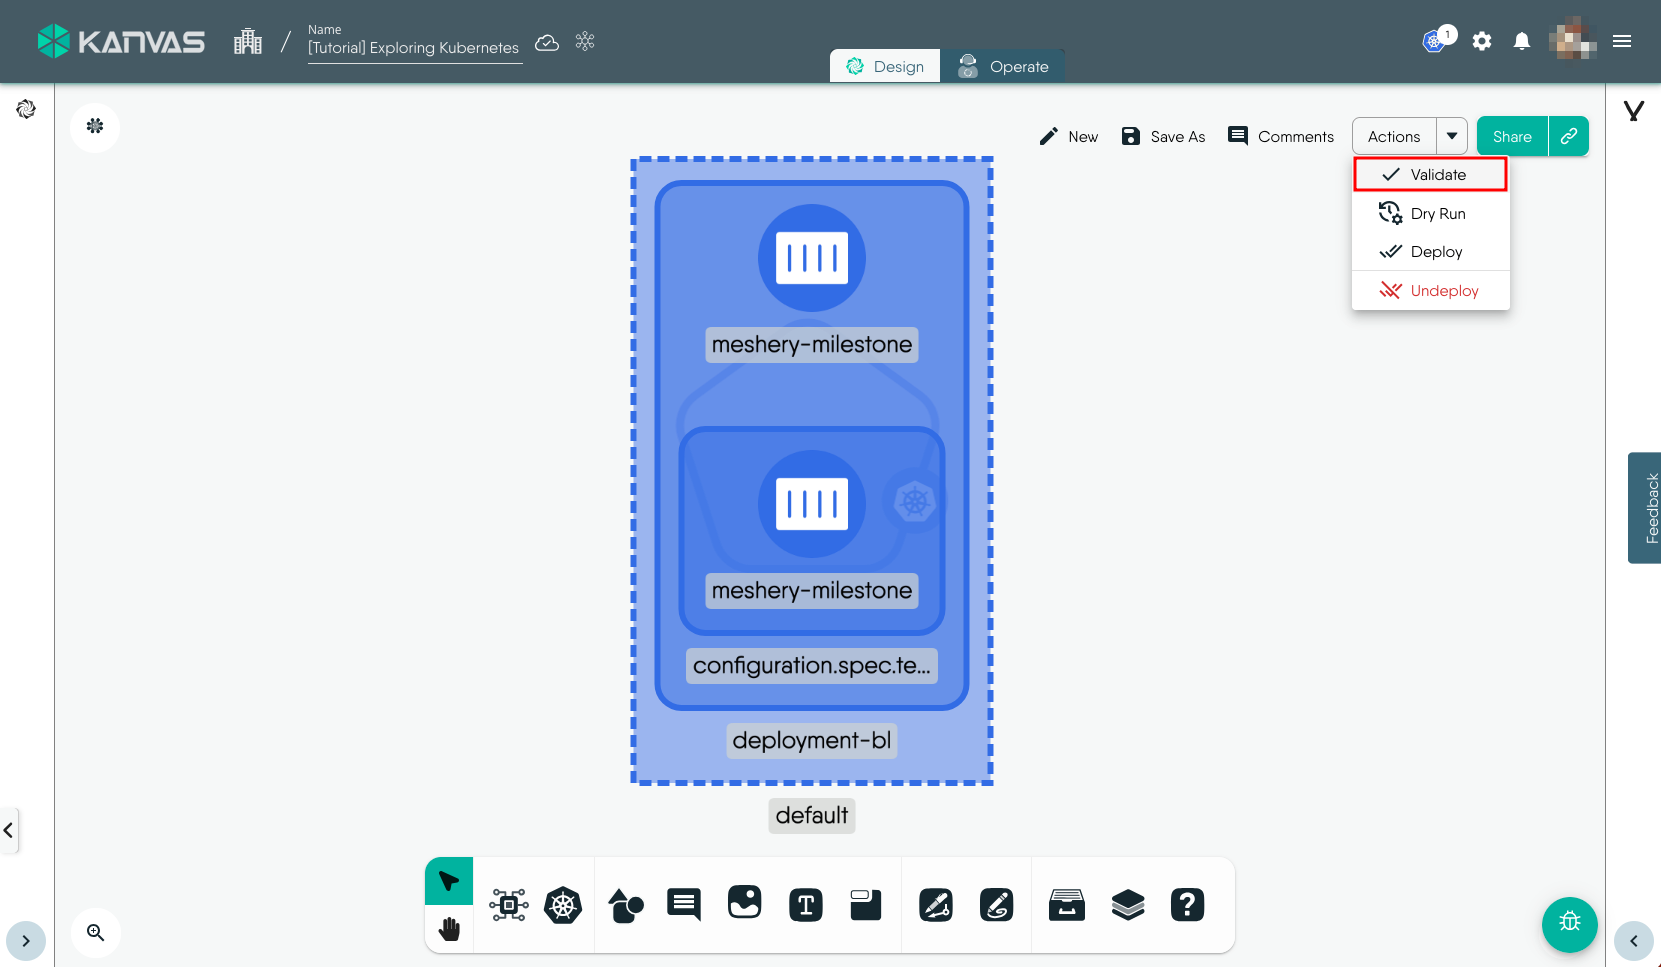Edit the design name field
The height and width of the screenshot is (967, 1661).
click(413, 48)
